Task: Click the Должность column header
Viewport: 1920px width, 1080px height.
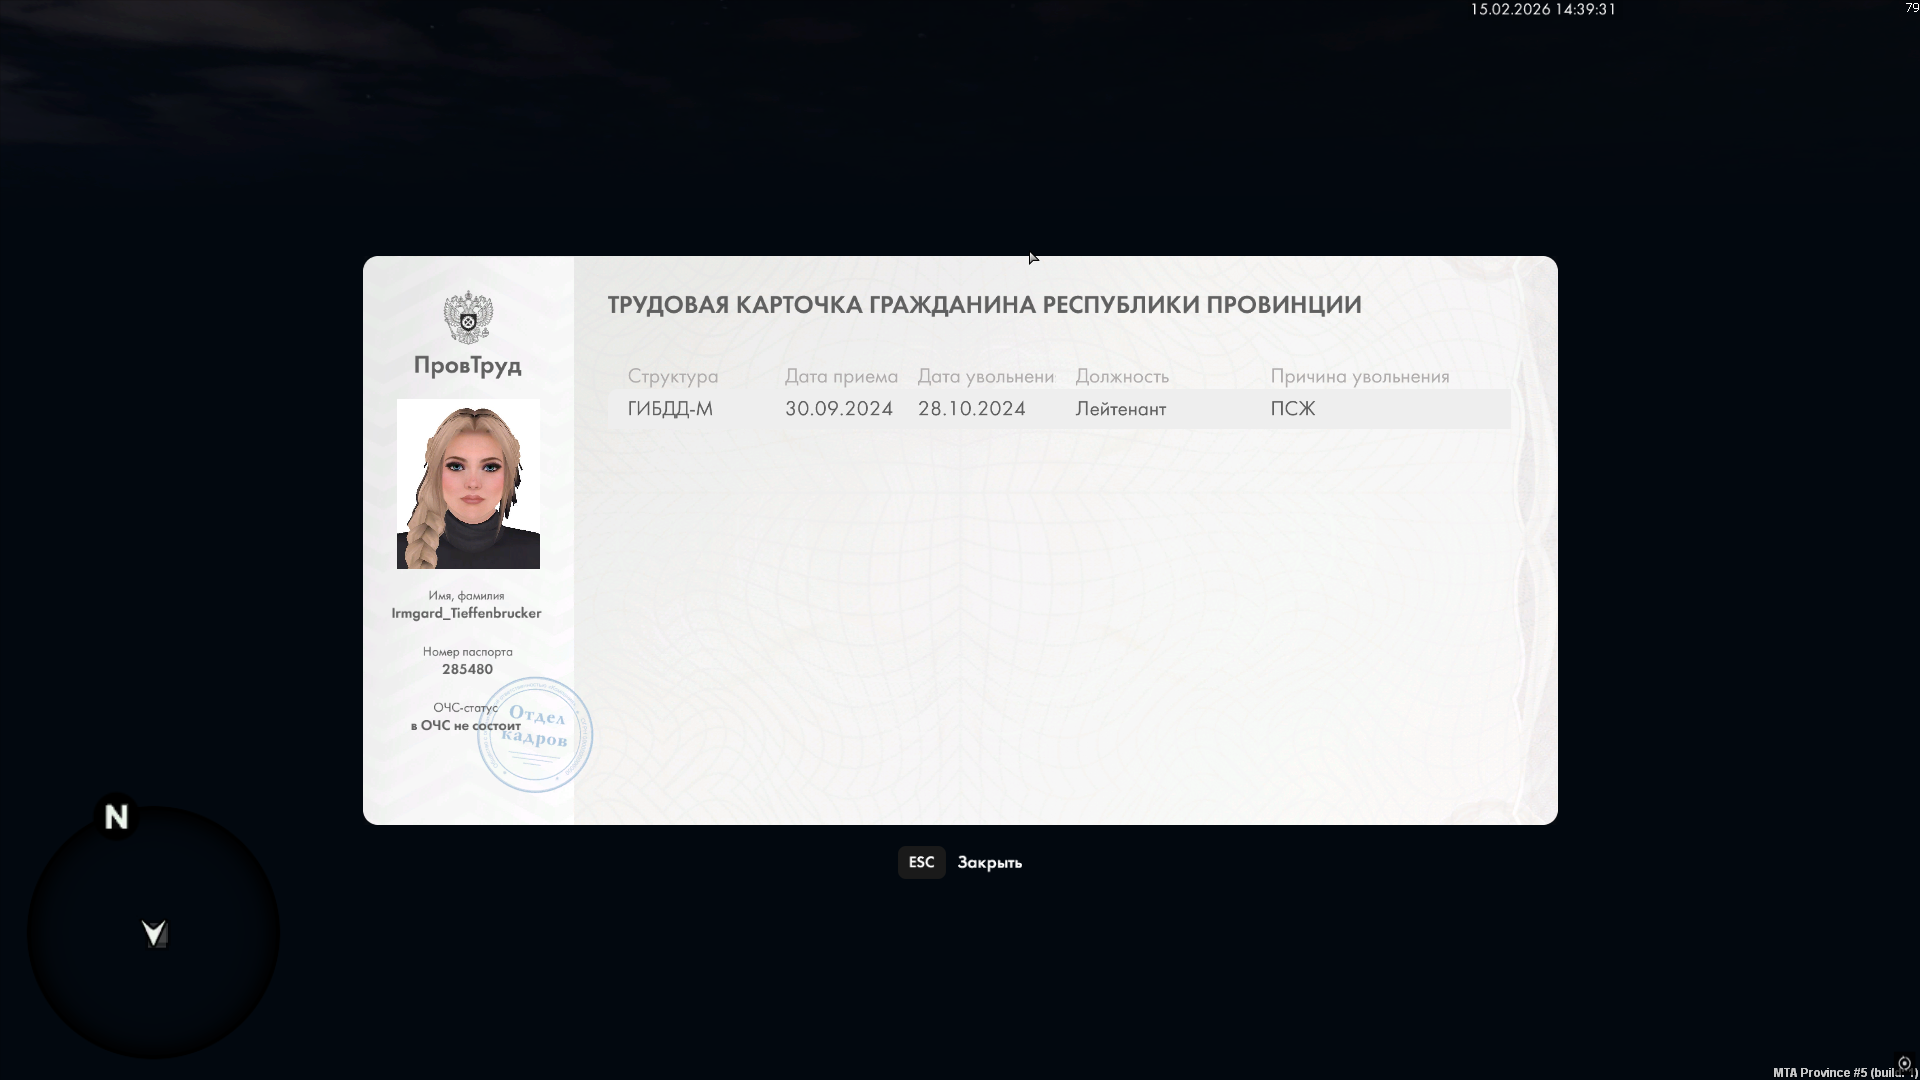Action: (x=1121, y=377)
